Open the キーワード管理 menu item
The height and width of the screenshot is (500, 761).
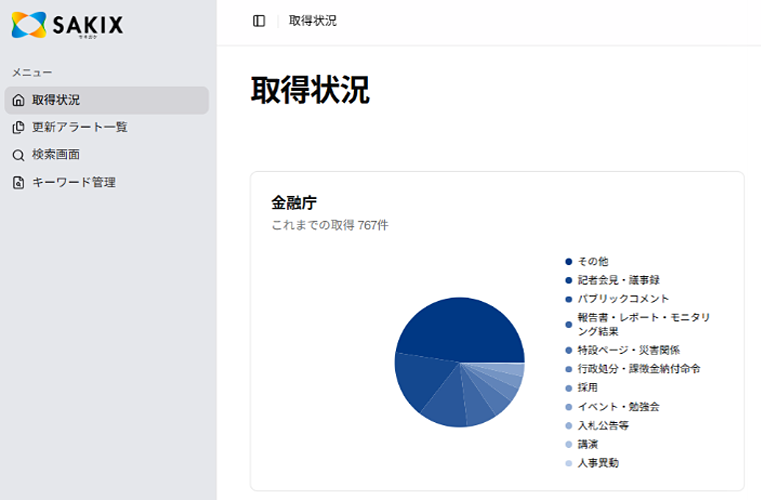(x=107, y=183)
